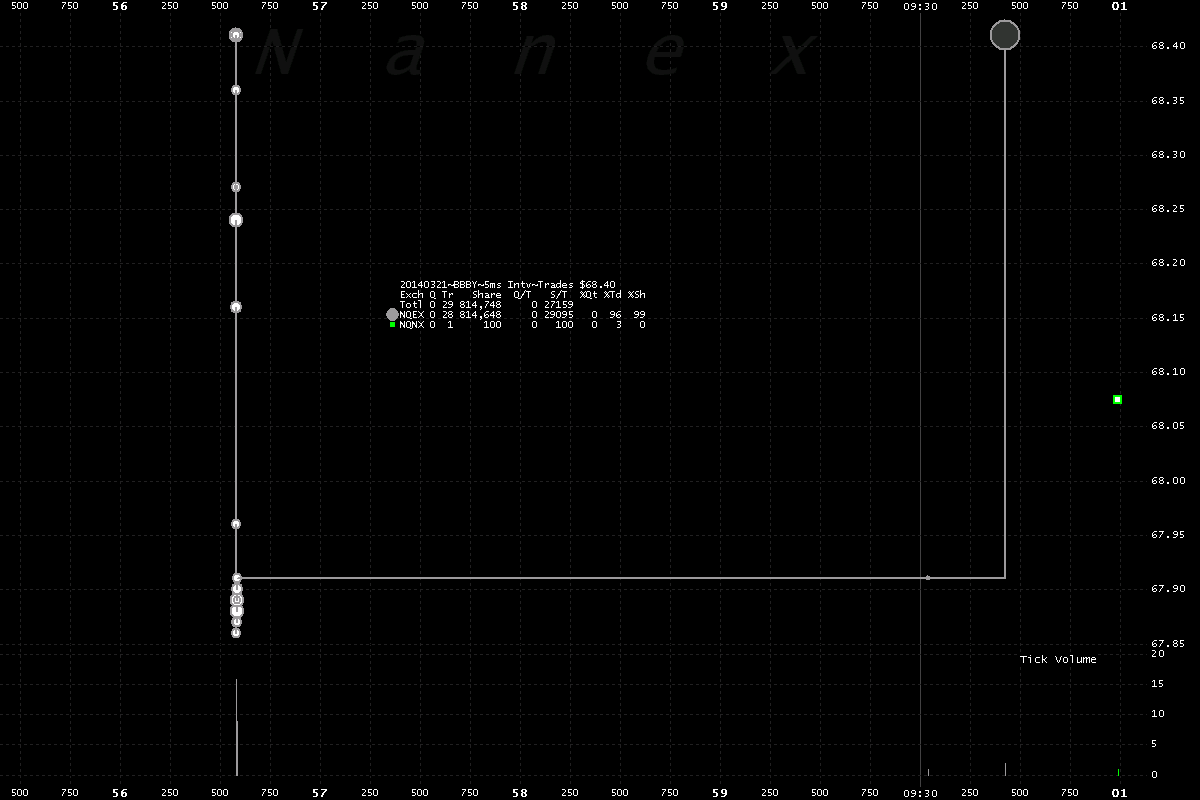The image size is (1200, 800).
Task: Click the '68.00' price axis label
Action: (1168, 481)
